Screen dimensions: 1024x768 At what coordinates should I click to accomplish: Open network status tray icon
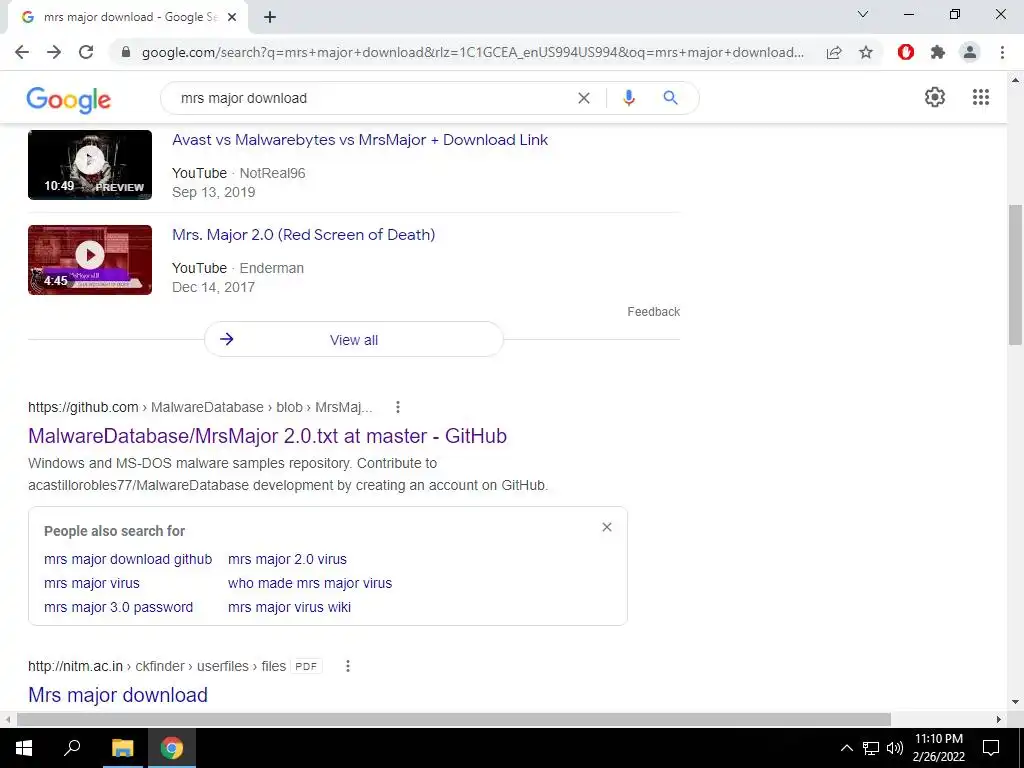[871, 748]
